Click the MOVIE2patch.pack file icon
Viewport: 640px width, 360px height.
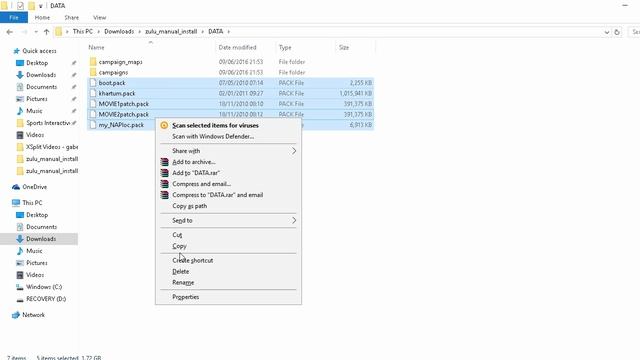tap(93, 115)
